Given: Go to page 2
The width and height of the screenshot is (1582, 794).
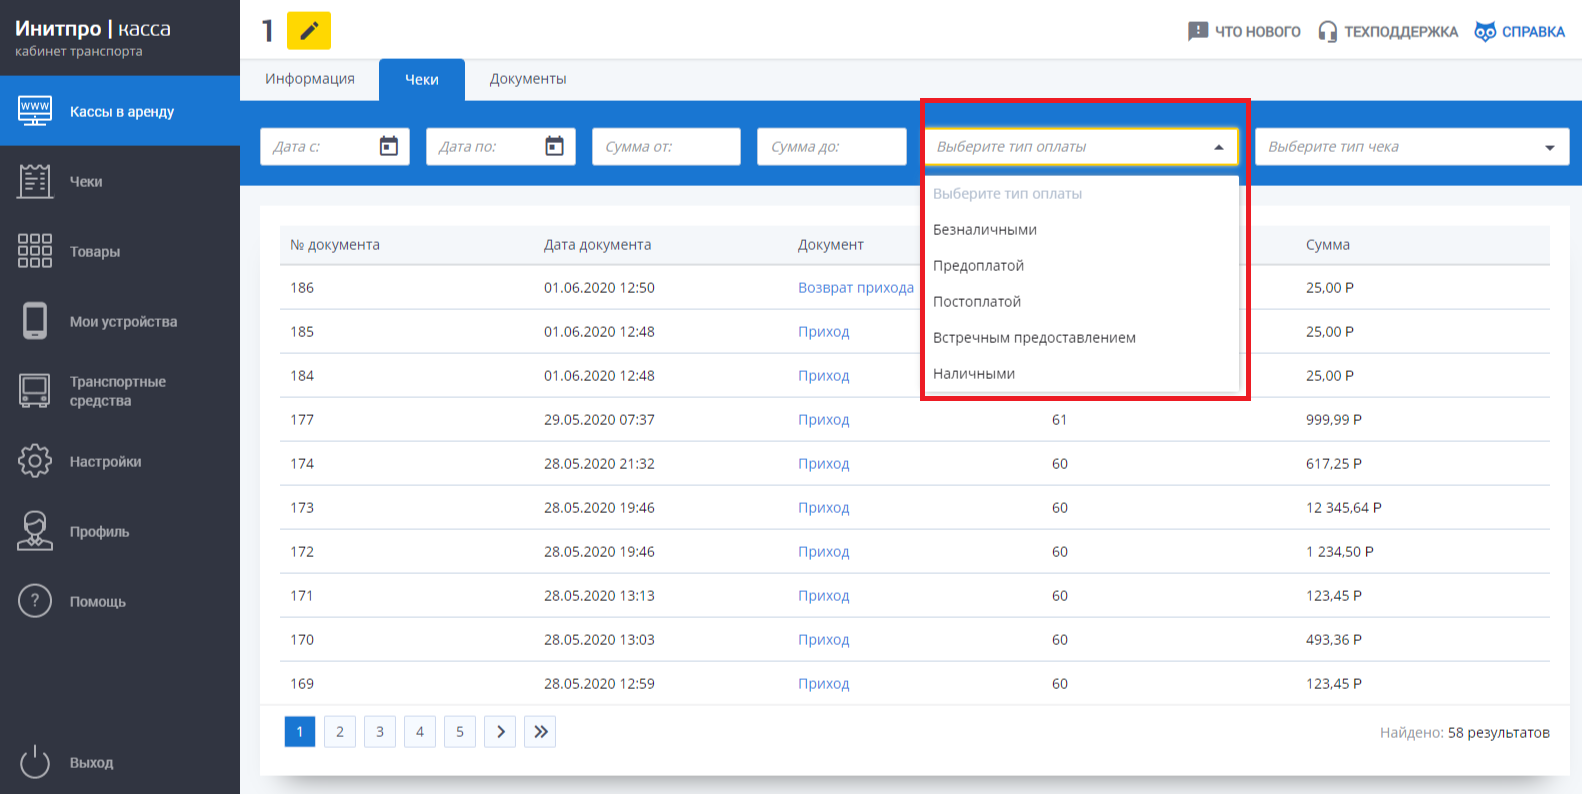Looking at the screenshot, I should 340,731.
